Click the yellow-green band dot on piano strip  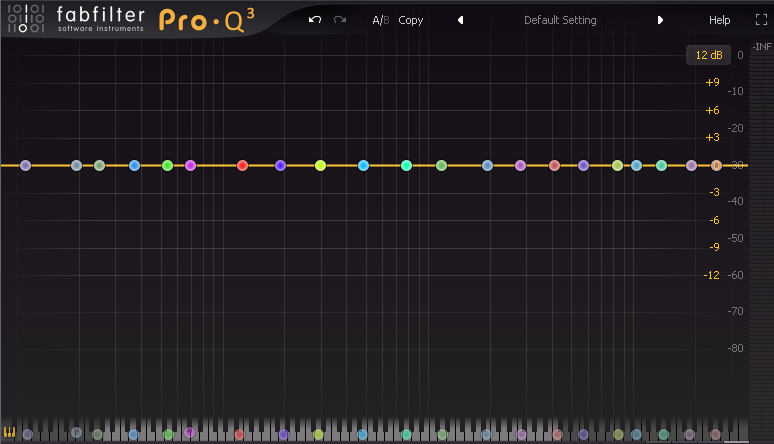[x=318, y=435]
